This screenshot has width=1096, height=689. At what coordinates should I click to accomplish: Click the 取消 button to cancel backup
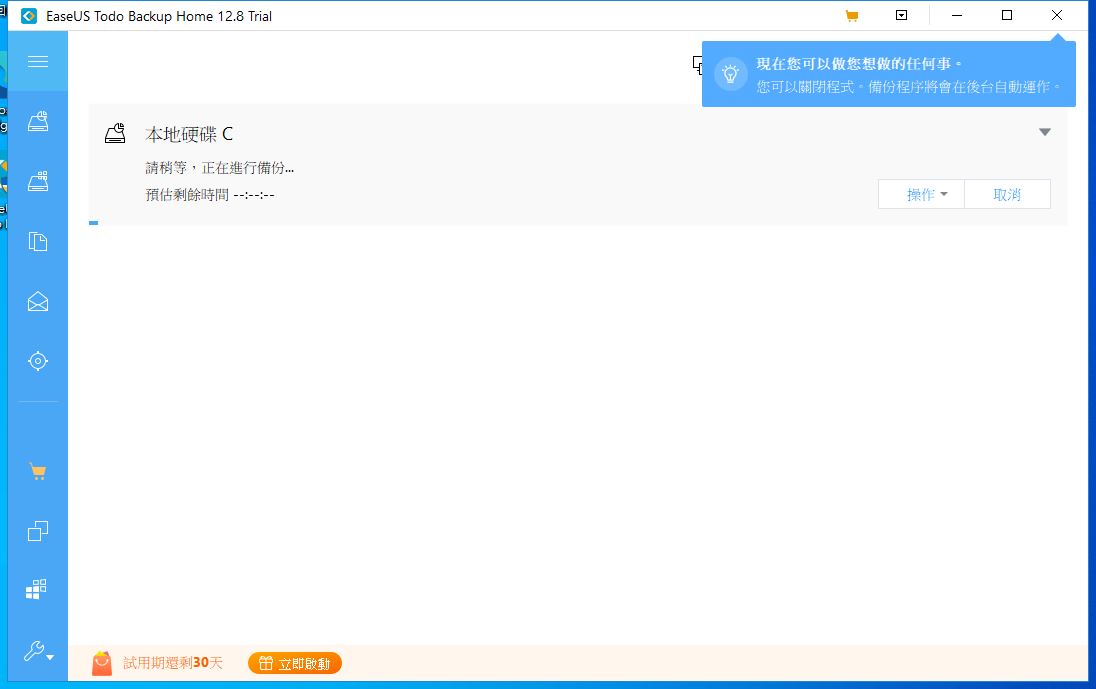pyautogui.click(x=1007, y=194)
